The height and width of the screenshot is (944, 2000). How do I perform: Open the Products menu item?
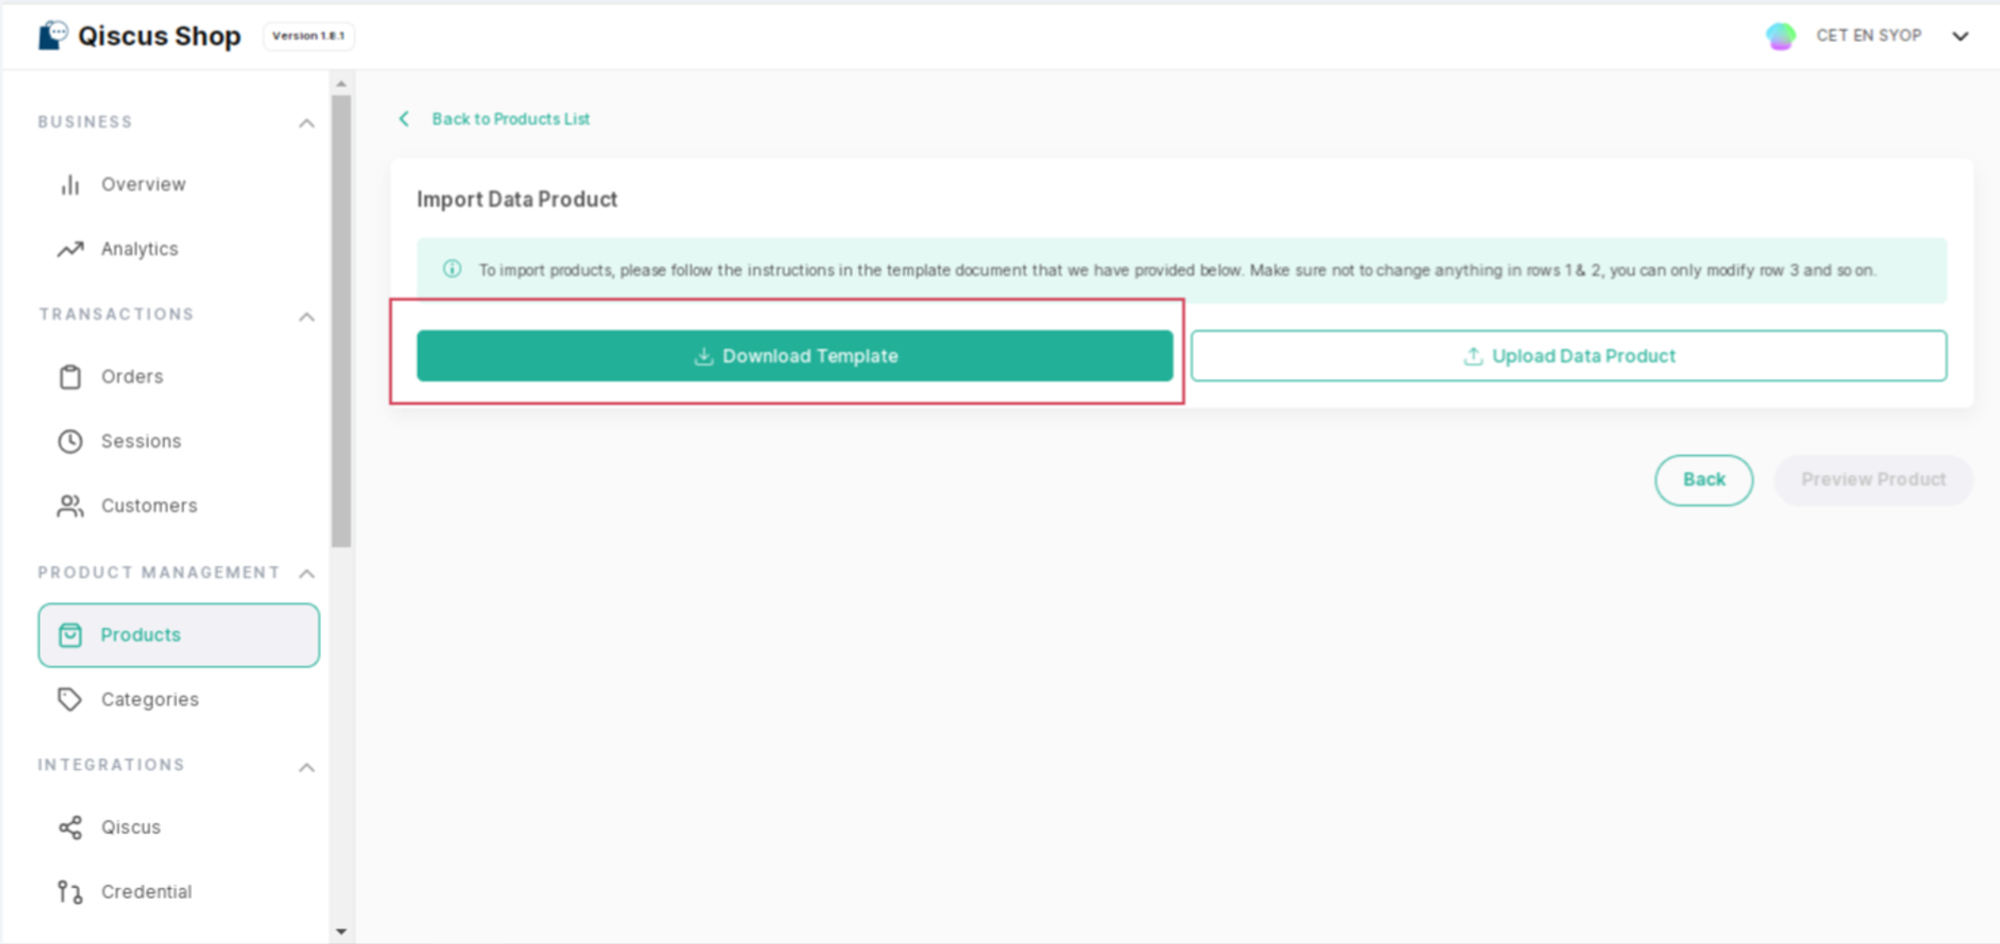coord(179,635)
